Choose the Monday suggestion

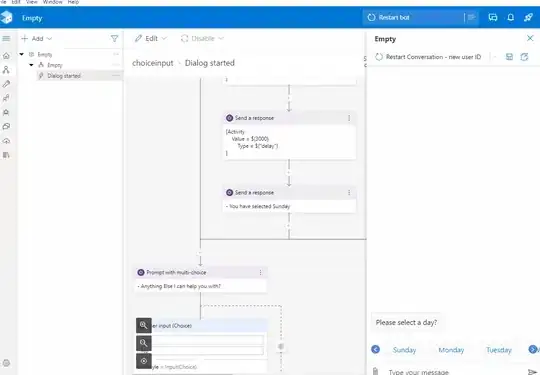[451, 350]
